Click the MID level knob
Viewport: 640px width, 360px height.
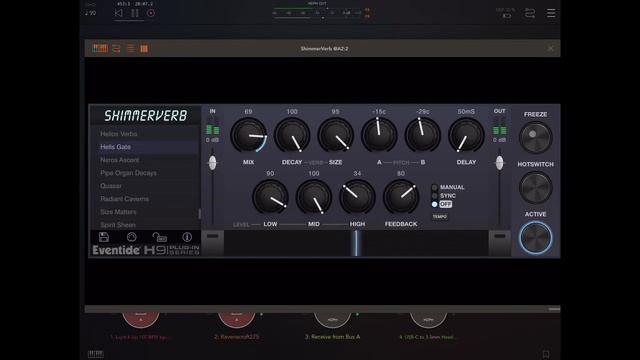tap(313, 197)
